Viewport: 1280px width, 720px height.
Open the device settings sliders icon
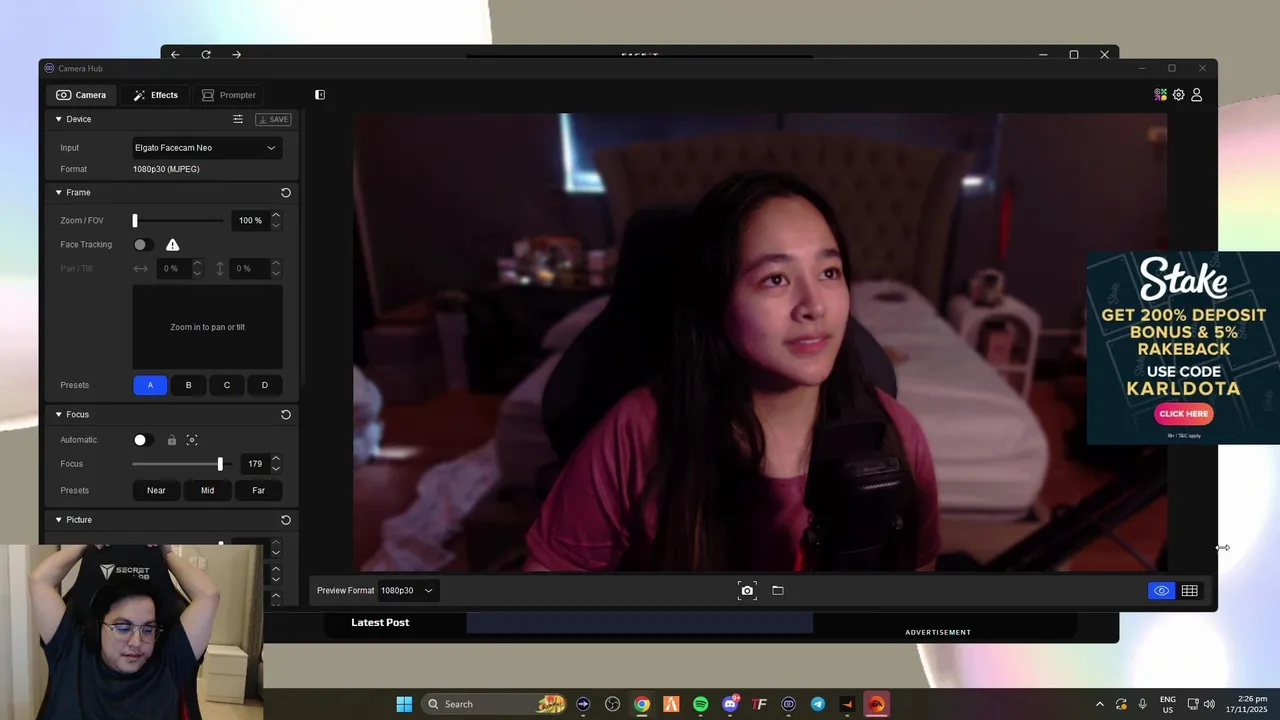pyautogui.click(x=238, y=119)
